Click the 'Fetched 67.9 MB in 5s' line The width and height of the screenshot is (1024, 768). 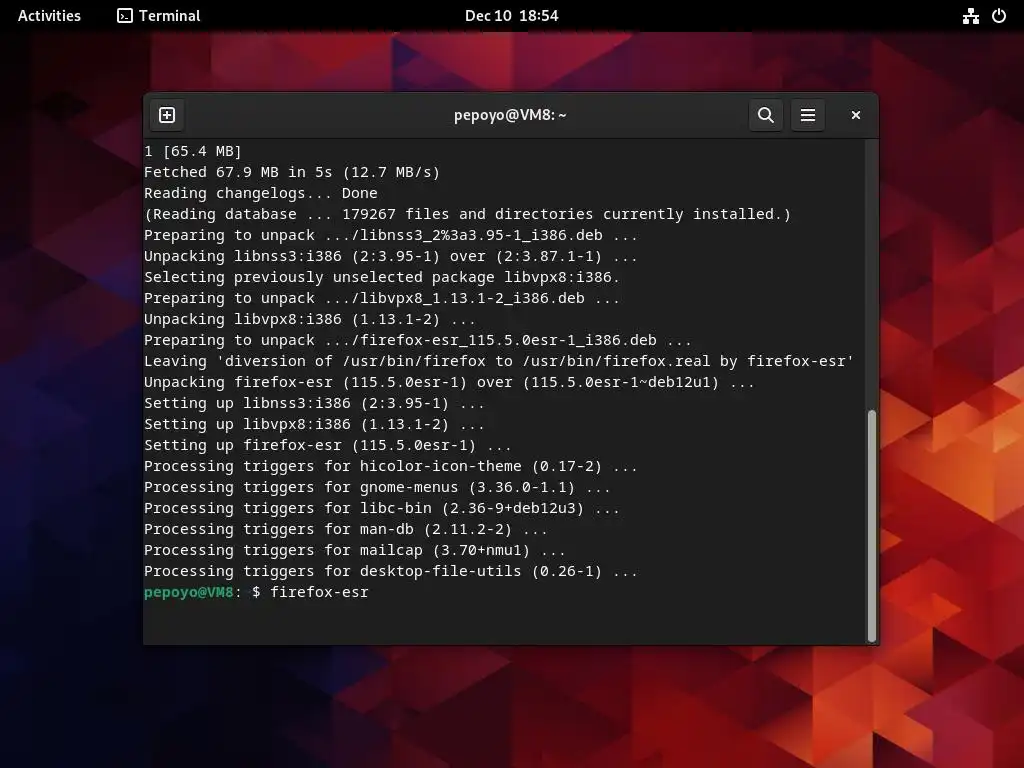pyautogui.click(x=292, y=172)
